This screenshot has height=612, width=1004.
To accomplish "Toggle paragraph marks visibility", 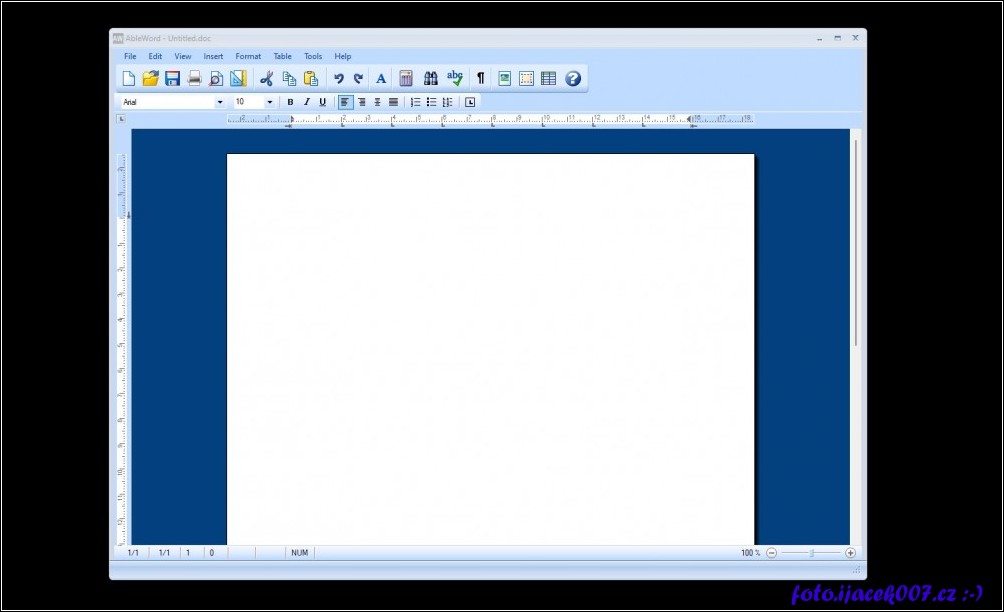I will click(x=480, y=78).
